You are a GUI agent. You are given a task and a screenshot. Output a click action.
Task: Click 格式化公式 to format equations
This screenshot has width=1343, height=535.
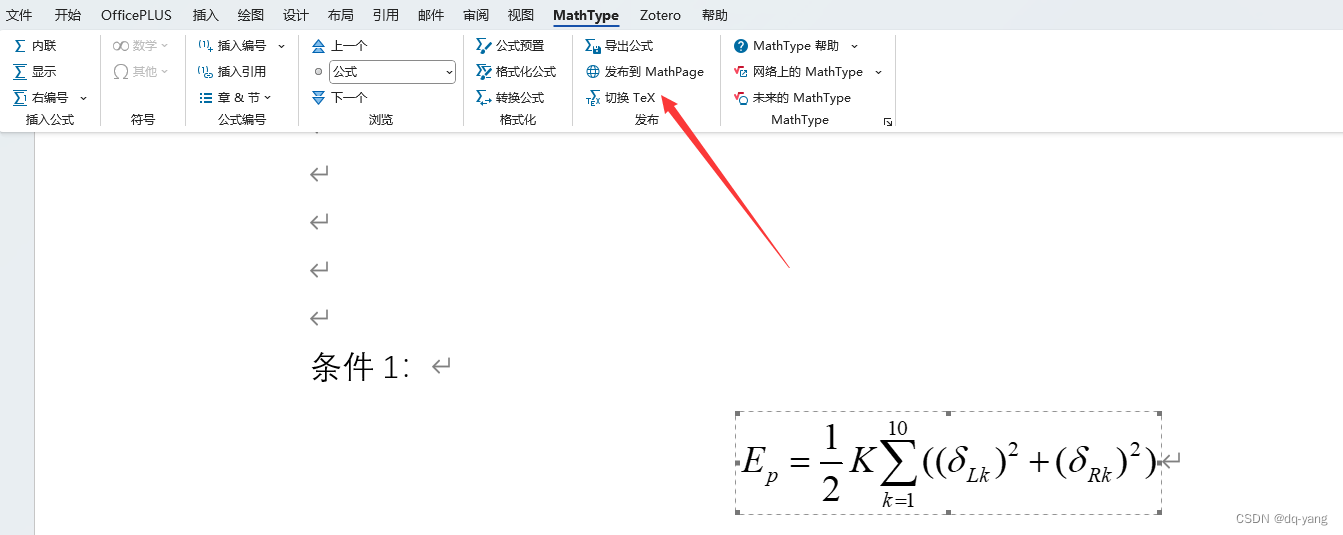(x=516, y=72)
